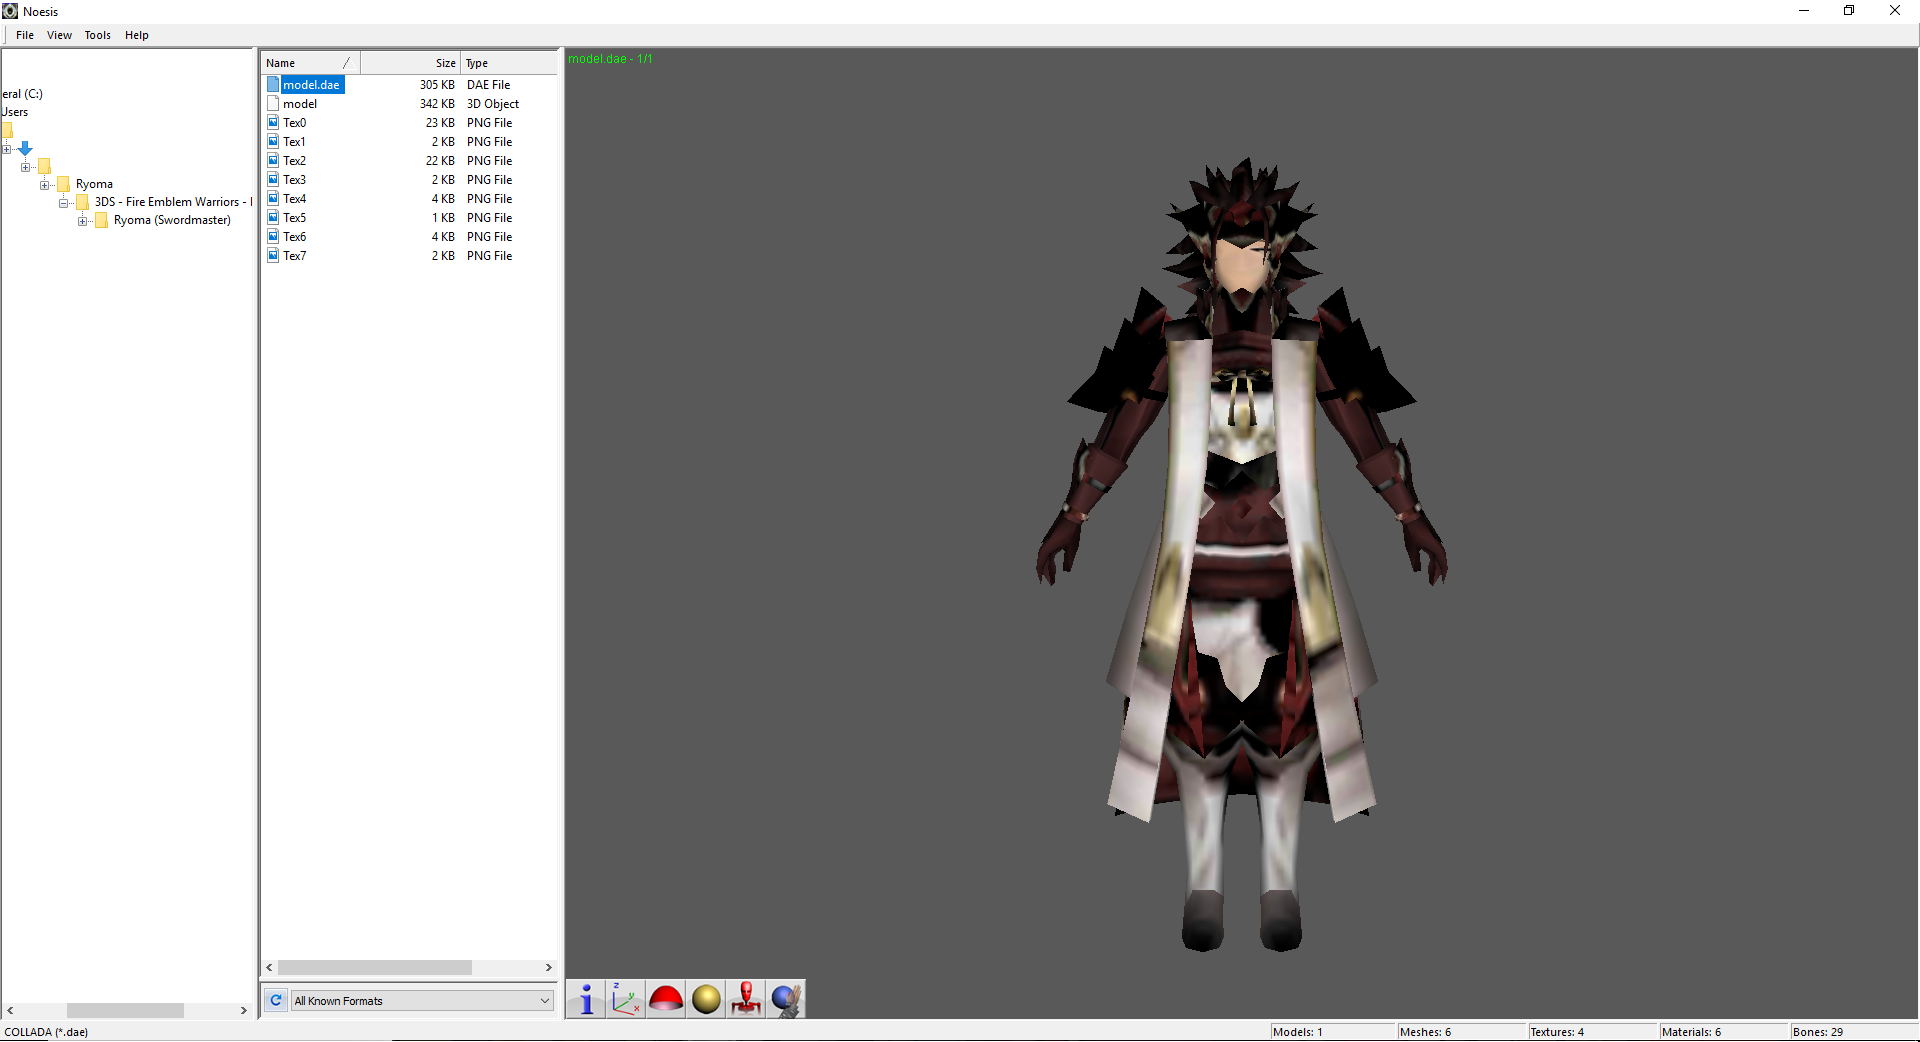Image resolution: width=1920 pixels, height=1042 pixels.
Task: Select the 3DS - Fire Emblem Warriors folder
Action: [x=173, y=202]
